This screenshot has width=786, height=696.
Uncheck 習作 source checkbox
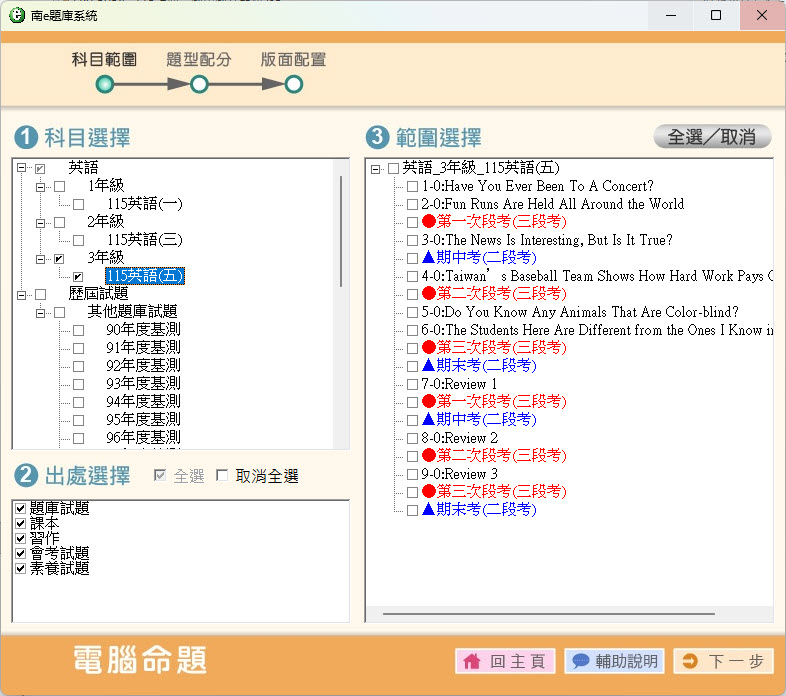[x=21, y=539]
